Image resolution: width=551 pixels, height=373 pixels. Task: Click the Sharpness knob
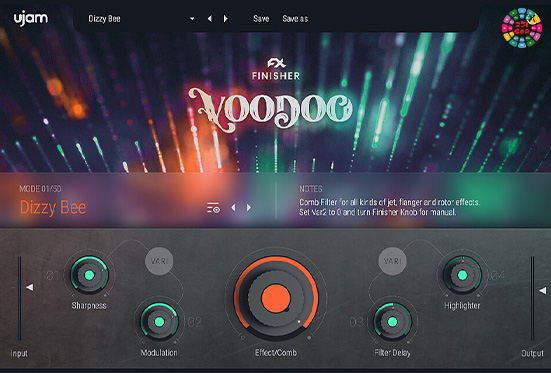(x=89, y=275)
